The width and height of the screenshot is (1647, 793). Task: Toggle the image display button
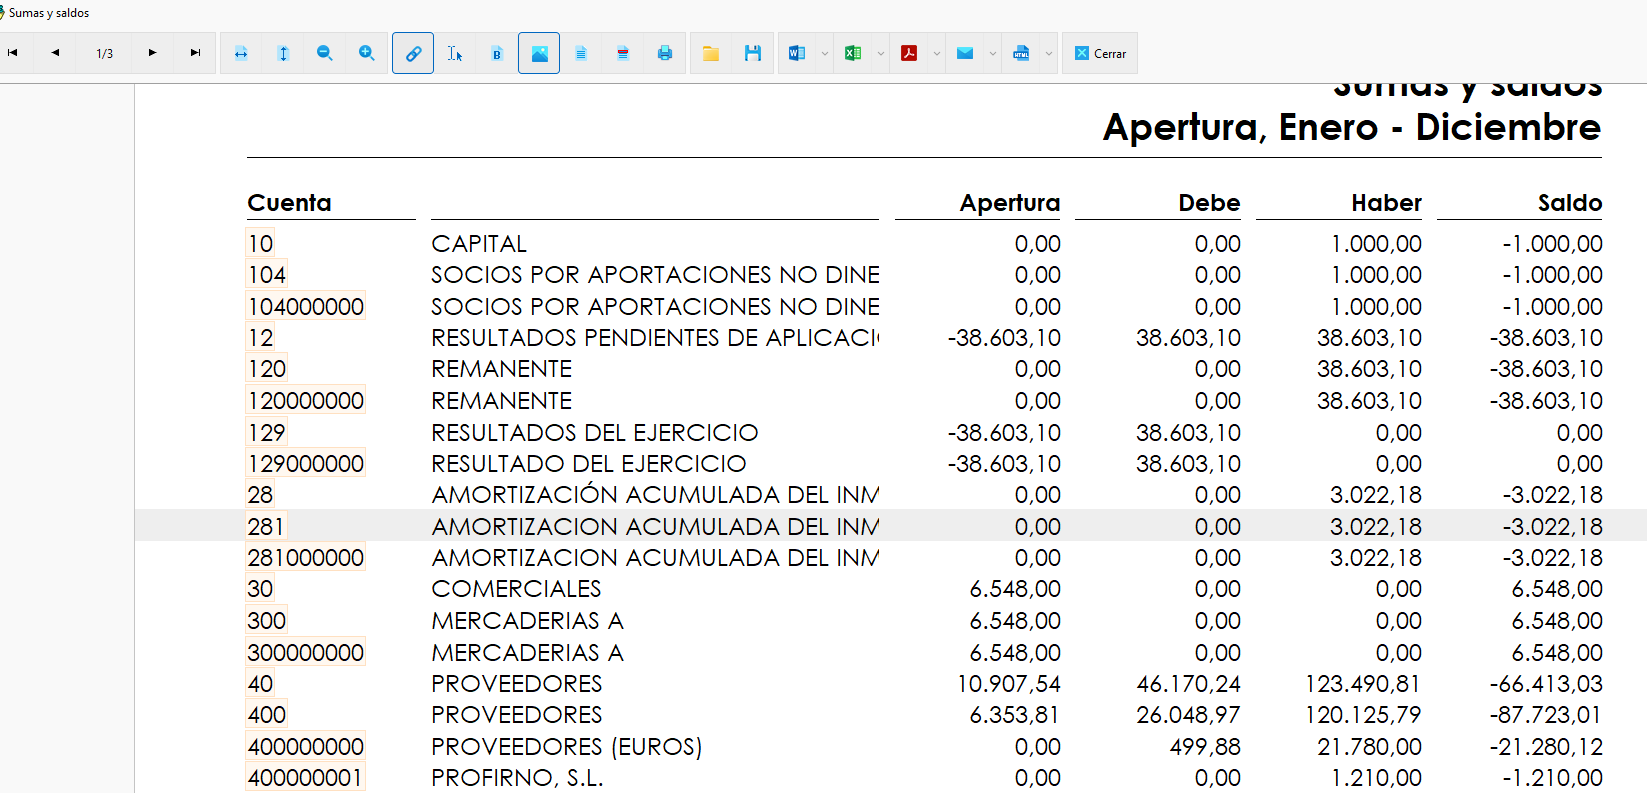pos(539,53)
